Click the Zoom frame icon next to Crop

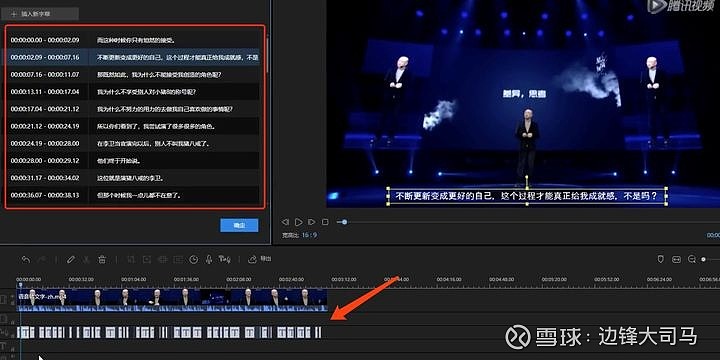pyautogui.click(x=146, y=259)
